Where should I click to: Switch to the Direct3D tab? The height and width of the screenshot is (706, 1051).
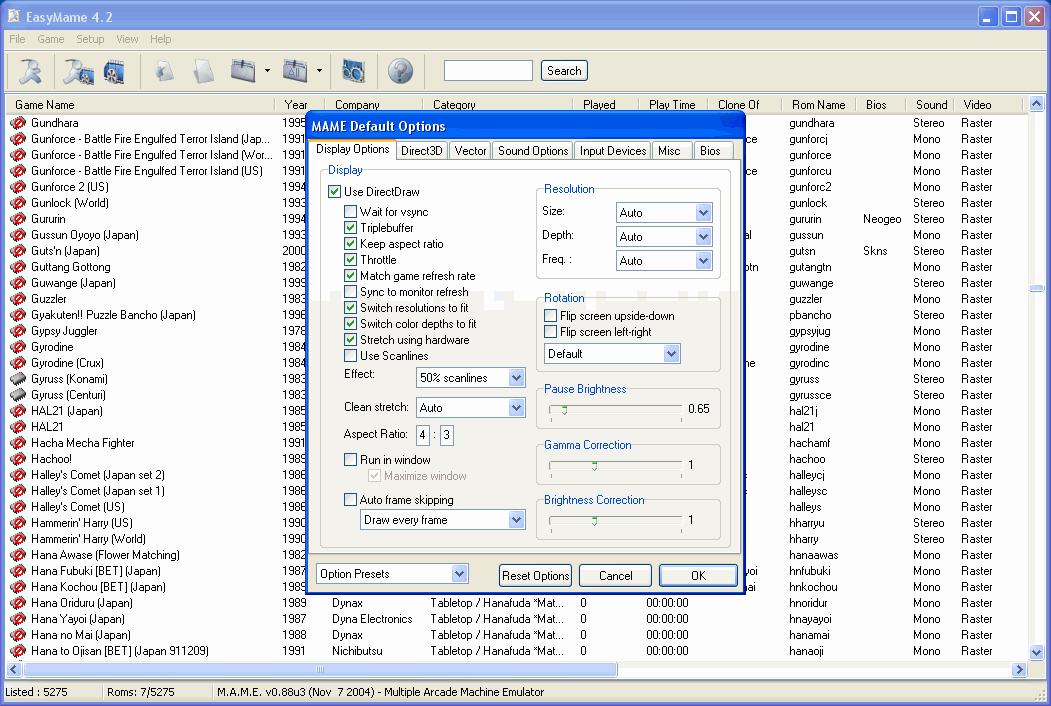[x=422, y=151]
